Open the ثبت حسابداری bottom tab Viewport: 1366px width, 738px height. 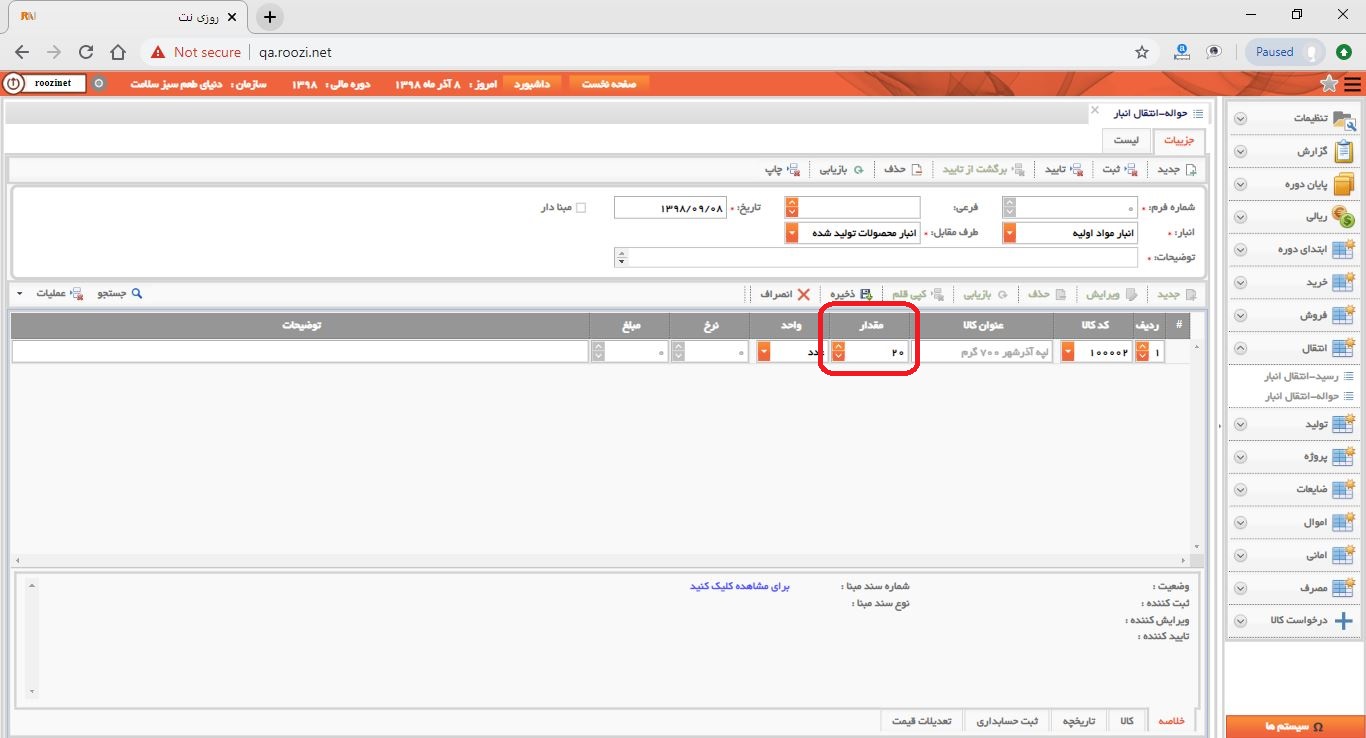[1007, 721]
